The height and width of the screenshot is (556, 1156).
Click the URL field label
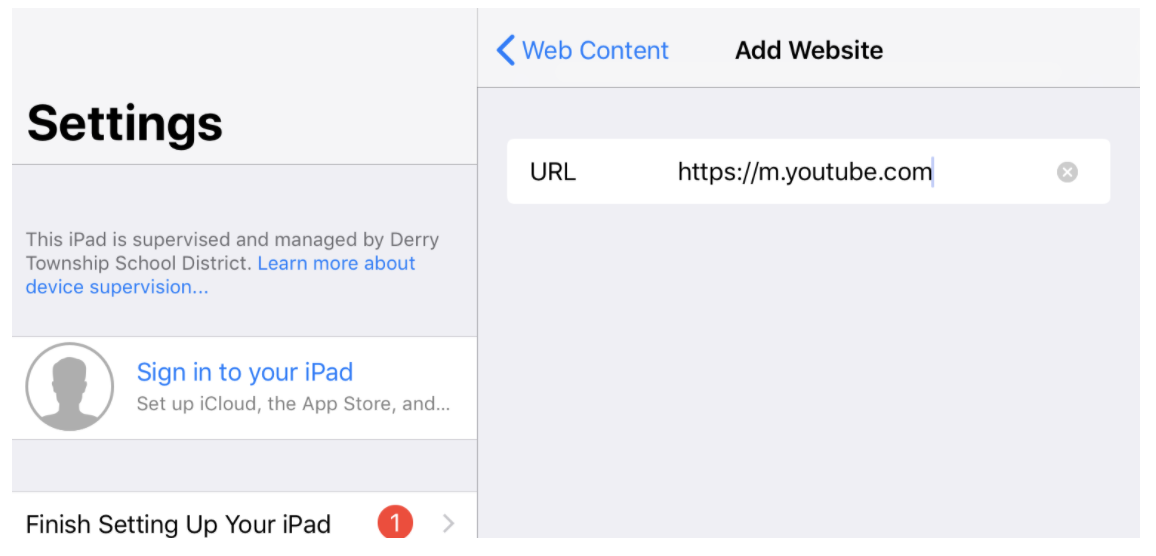(x=552, y=172)
